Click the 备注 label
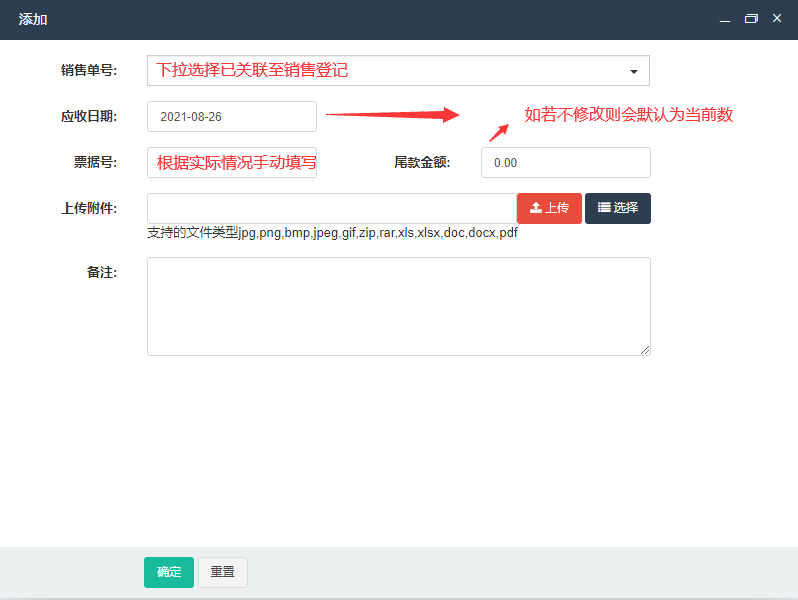The width and height of the screenshot is (798, 600). 102,272
